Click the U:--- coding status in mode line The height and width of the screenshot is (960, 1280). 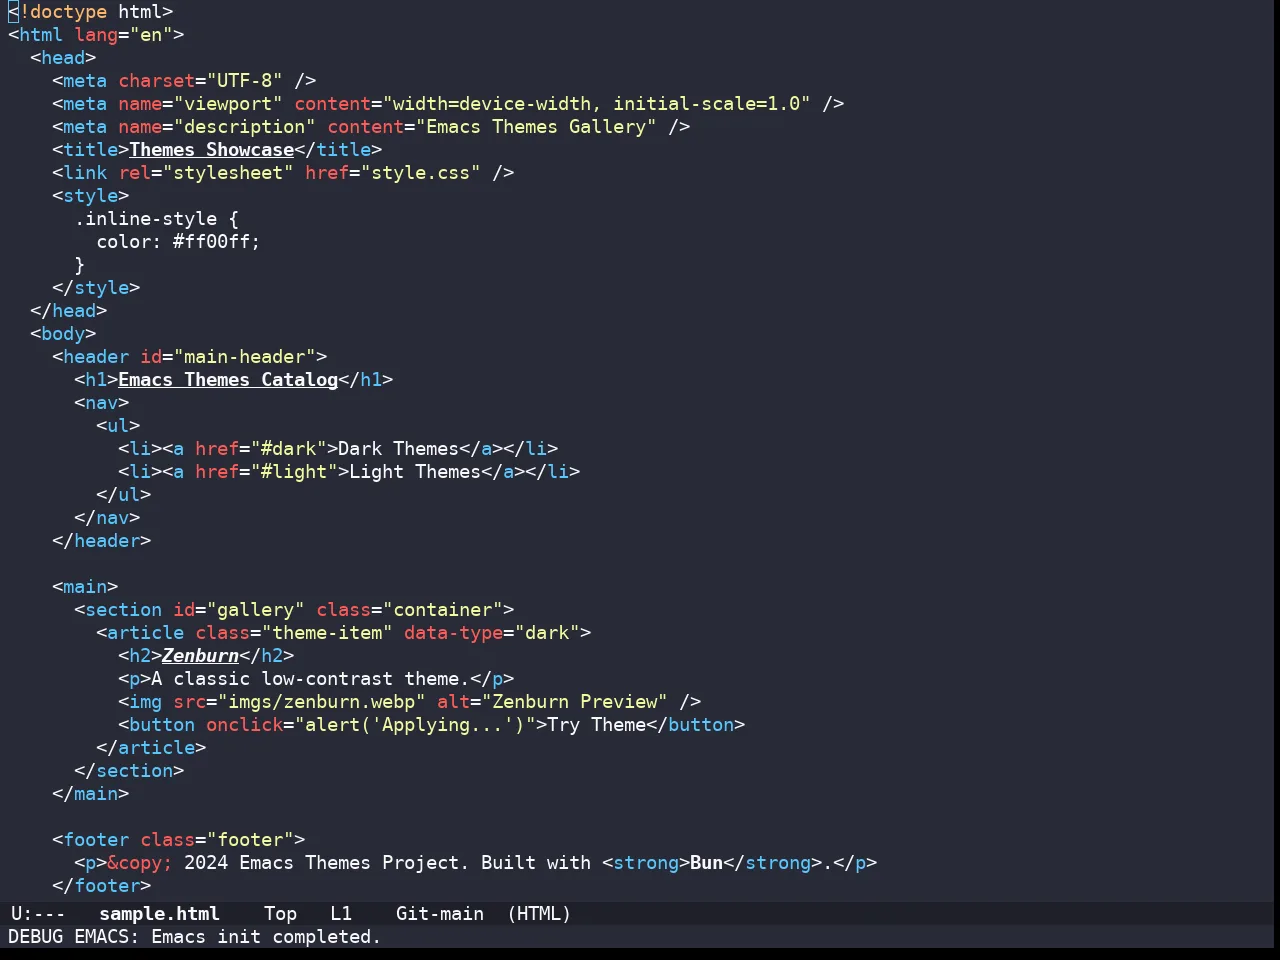pos(38,914)
